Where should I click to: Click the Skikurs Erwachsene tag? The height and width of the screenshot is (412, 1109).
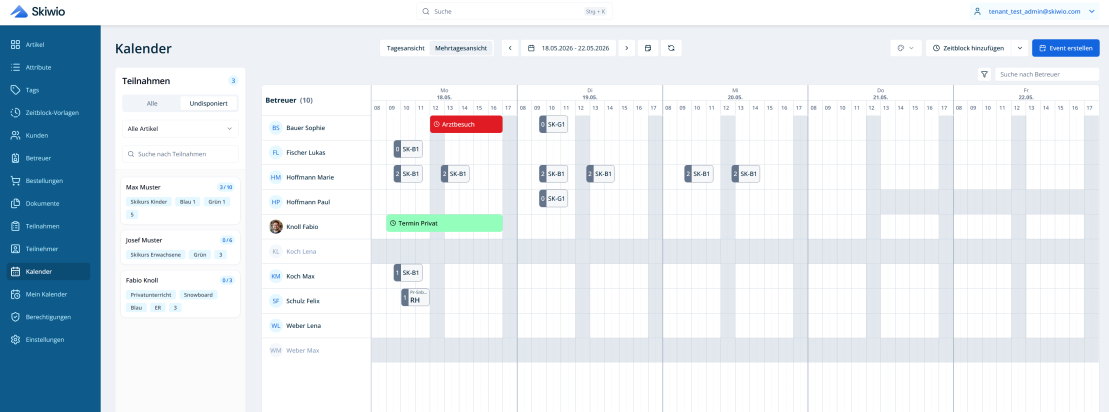point(154,254)
